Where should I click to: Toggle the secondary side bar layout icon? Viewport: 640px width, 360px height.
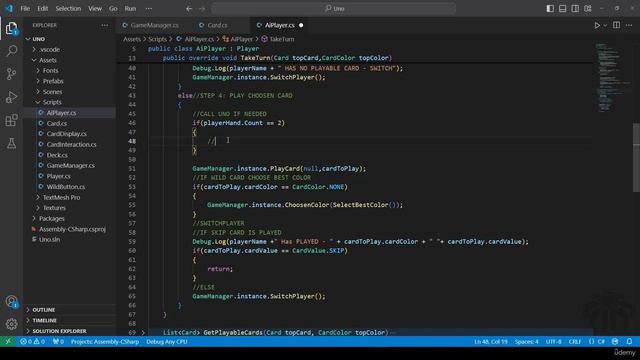(x=575, y=8)
